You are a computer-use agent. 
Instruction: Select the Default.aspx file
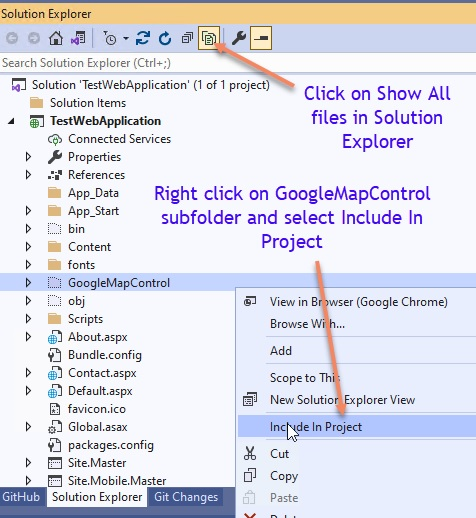[x=100, y=391]
